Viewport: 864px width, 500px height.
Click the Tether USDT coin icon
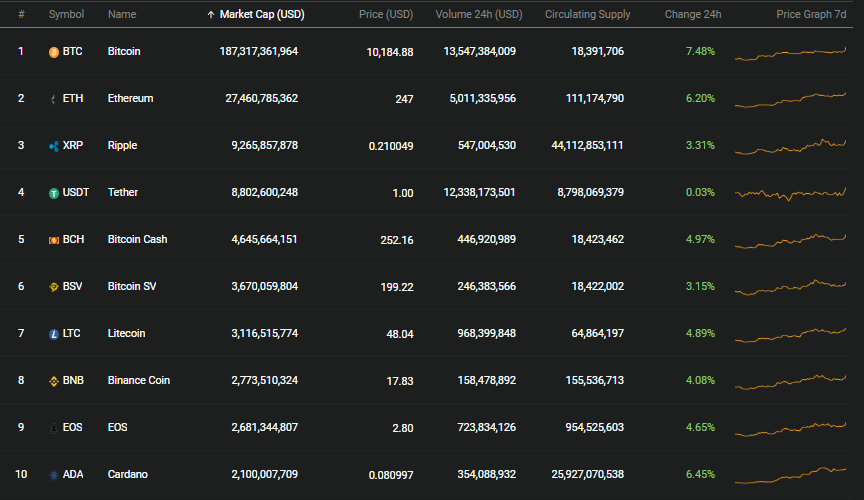[53, 193]
